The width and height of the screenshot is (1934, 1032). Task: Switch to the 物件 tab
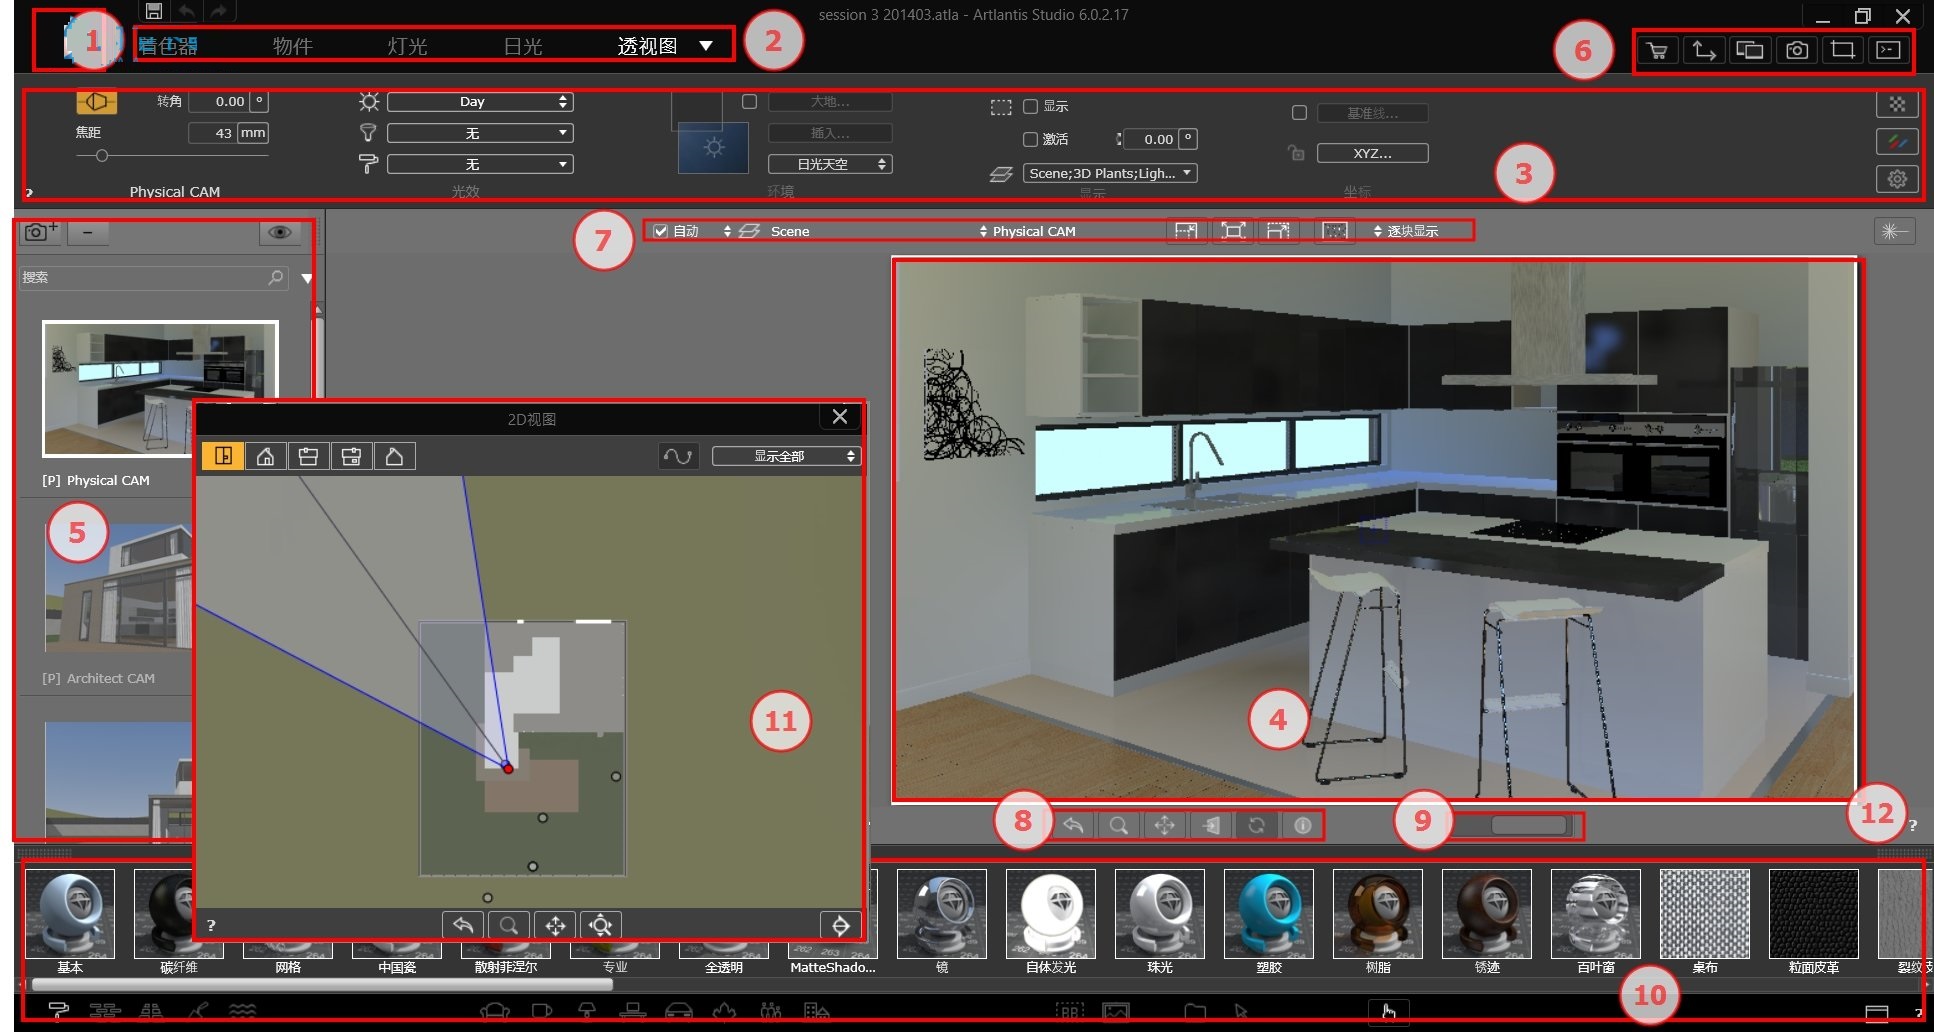292,46
